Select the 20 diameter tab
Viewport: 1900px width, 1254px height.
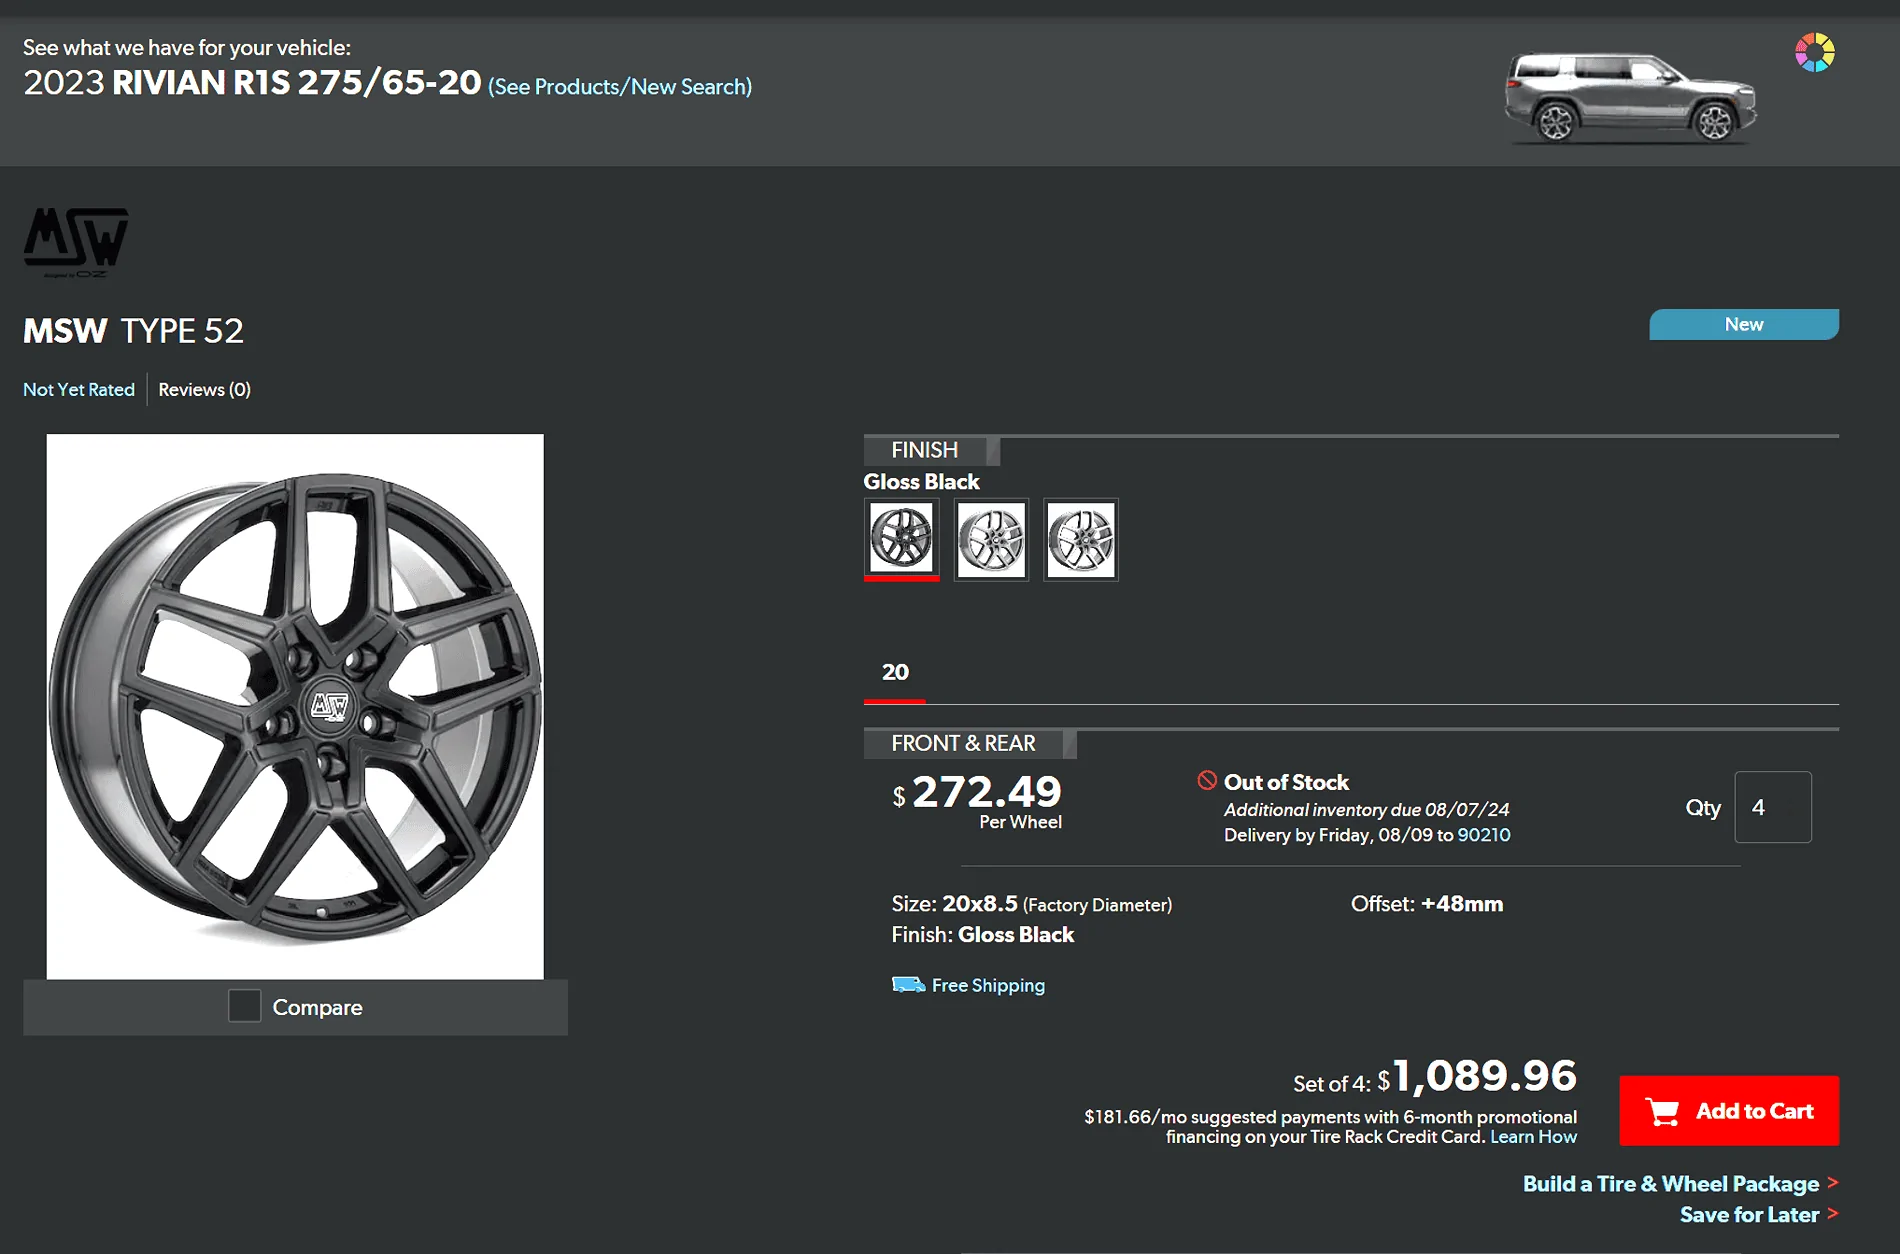(895, 673)
